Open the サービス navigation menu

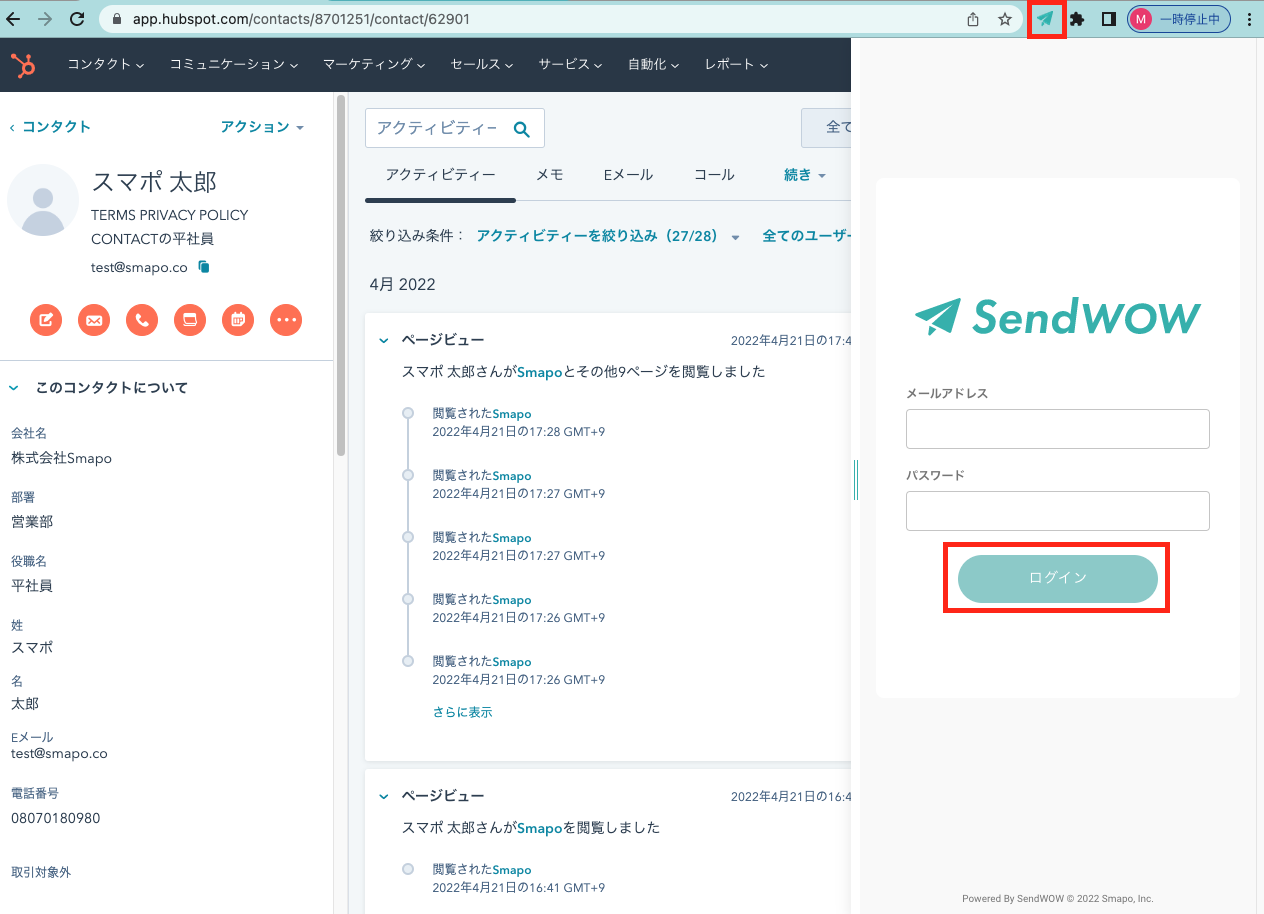(x=570, y=64)
